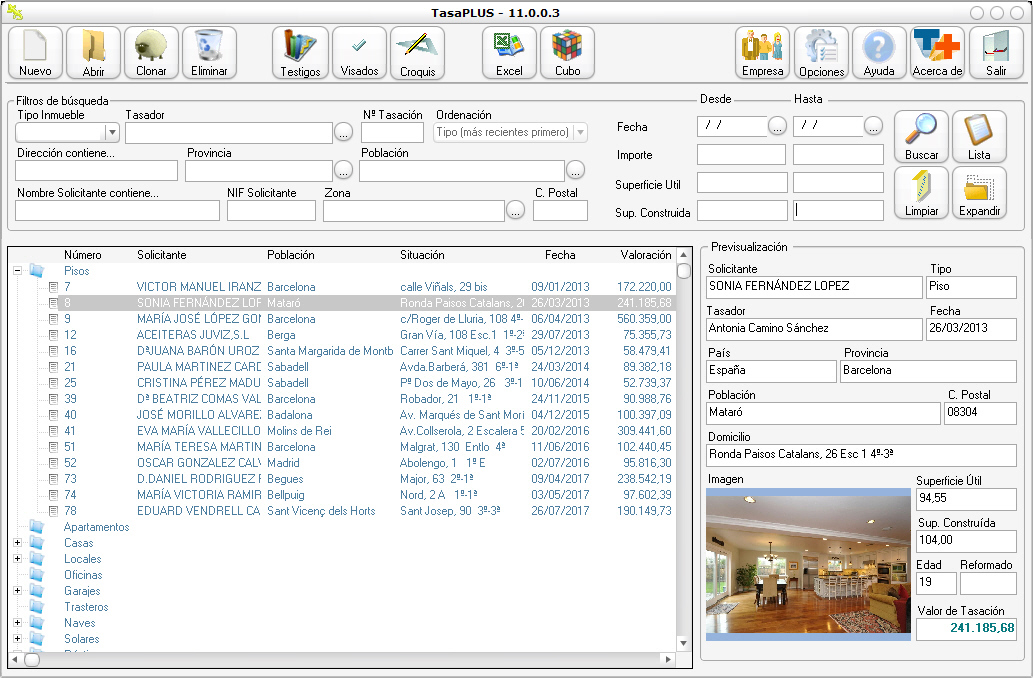Click the horizontal scrollbar of the list
This screenshot has height=678, width=1033.
pos(340,659)
